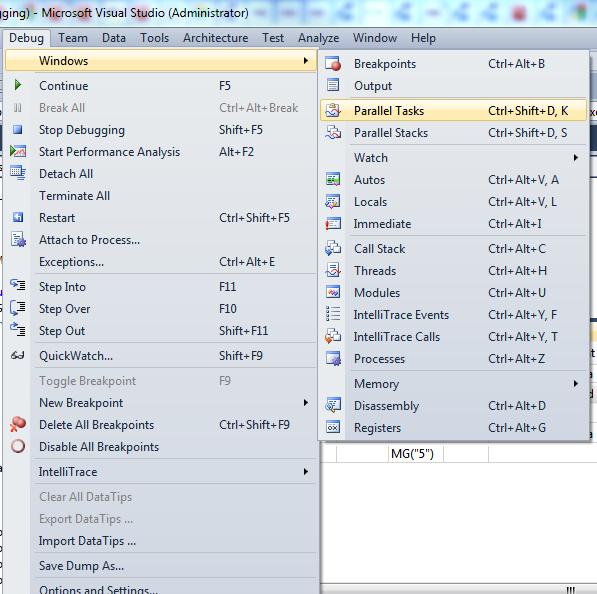Expand the Memory submenu arrow
This screenshot has width=597, height=594.
coord(576,383)
